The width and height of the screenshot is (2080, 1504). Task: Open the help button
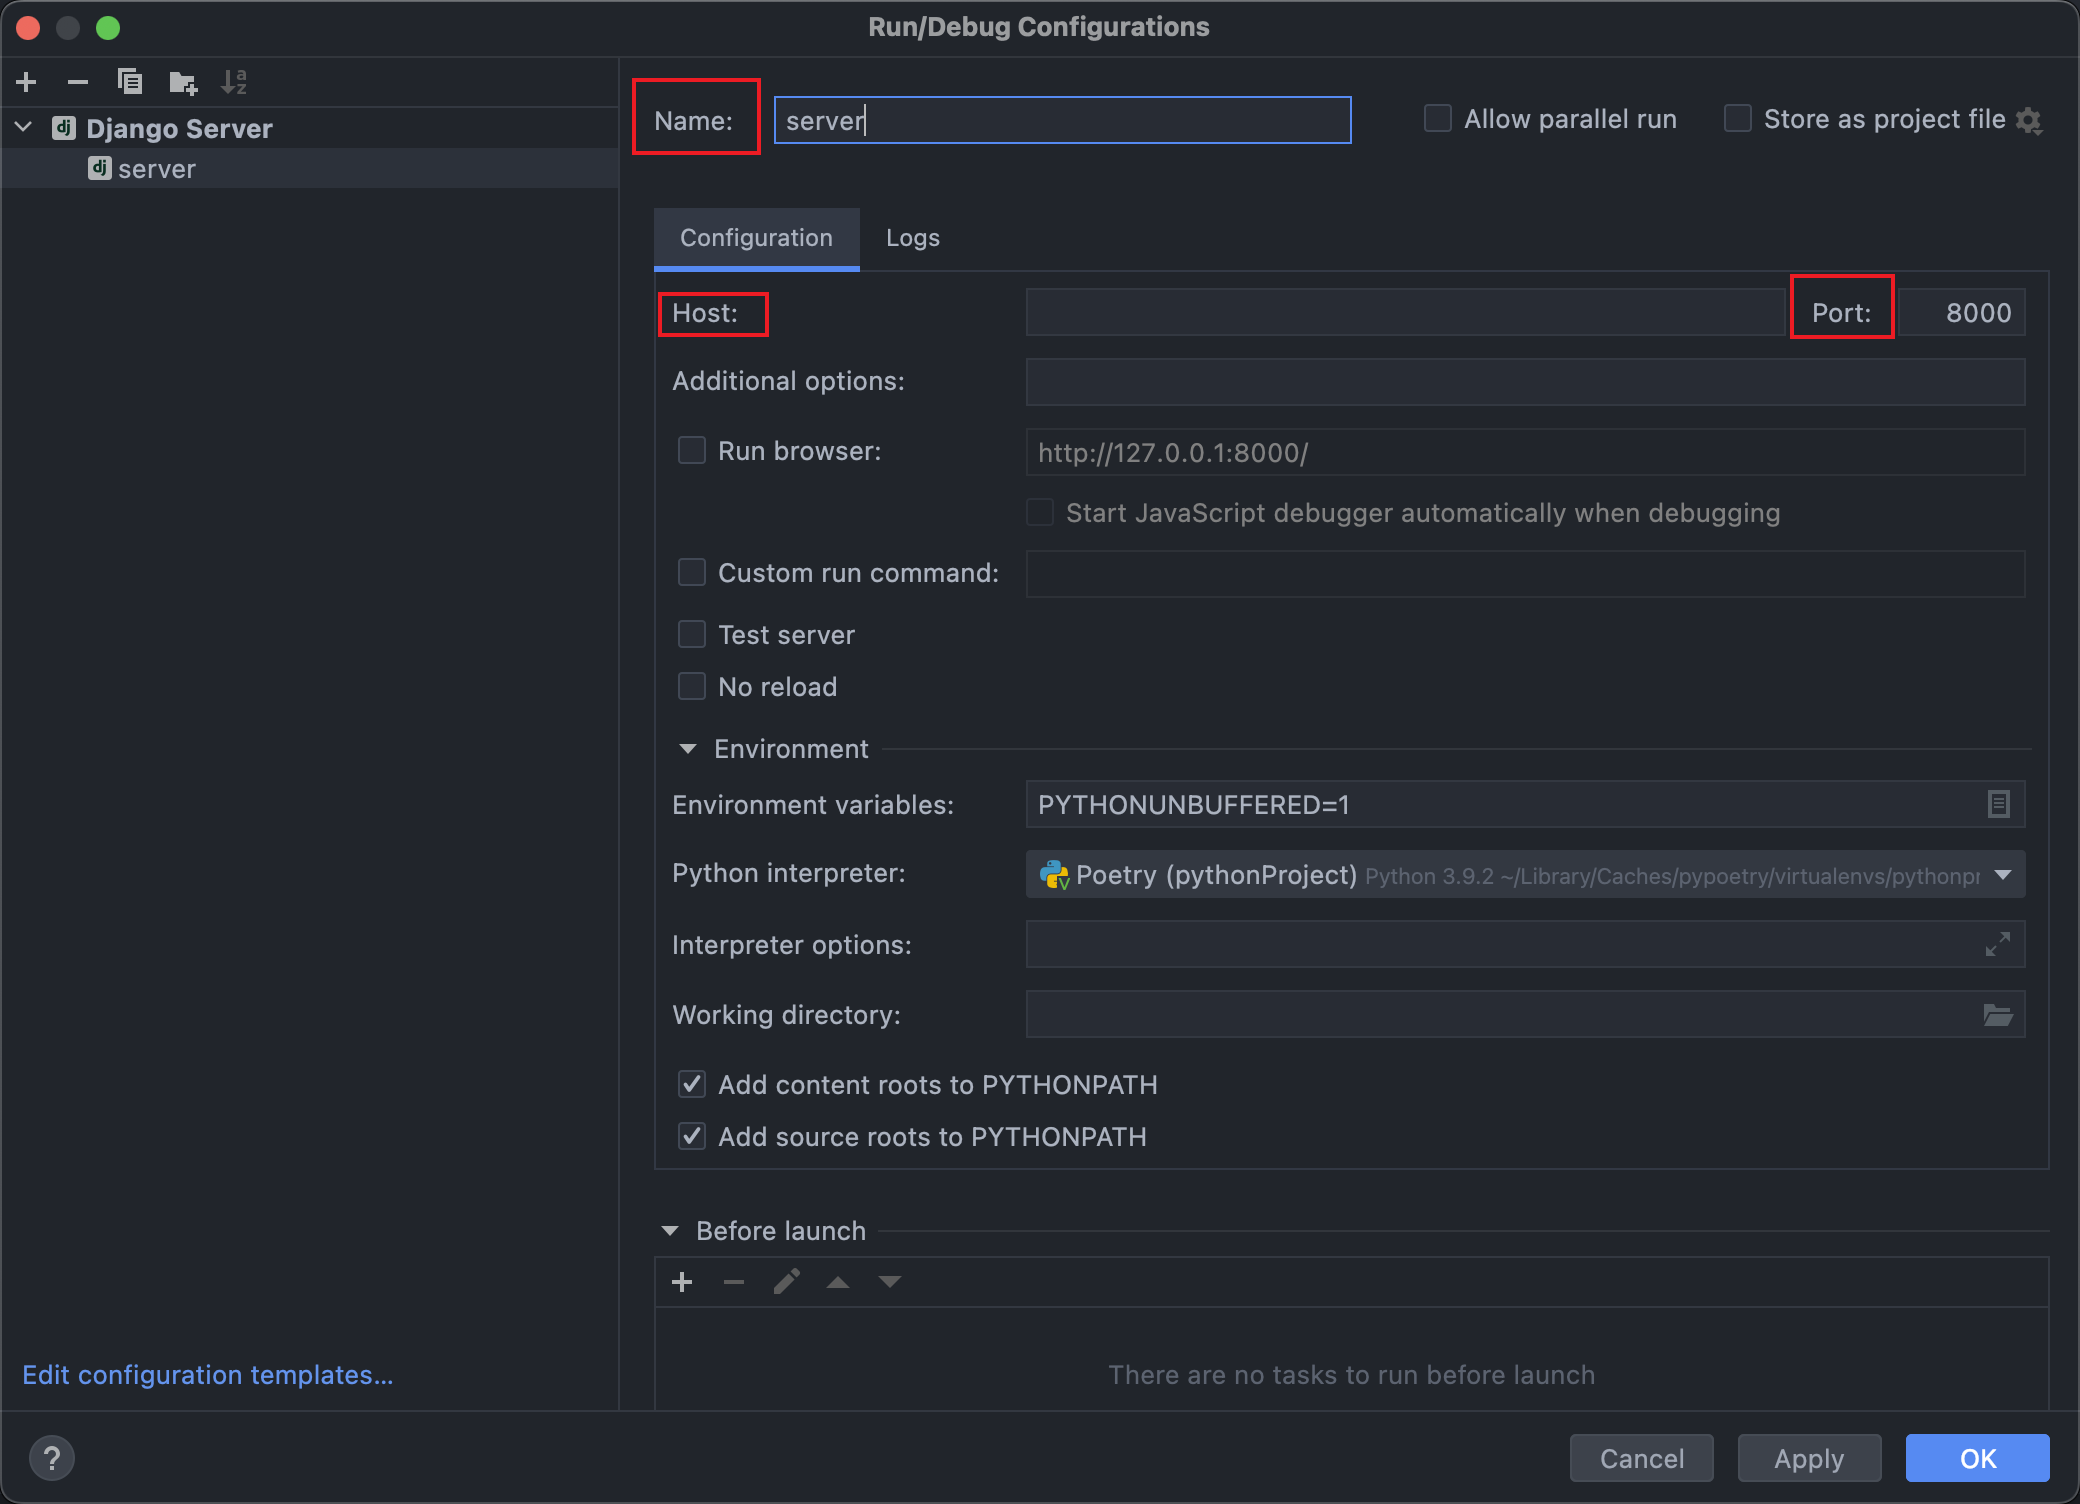(x=52, y=1458)
